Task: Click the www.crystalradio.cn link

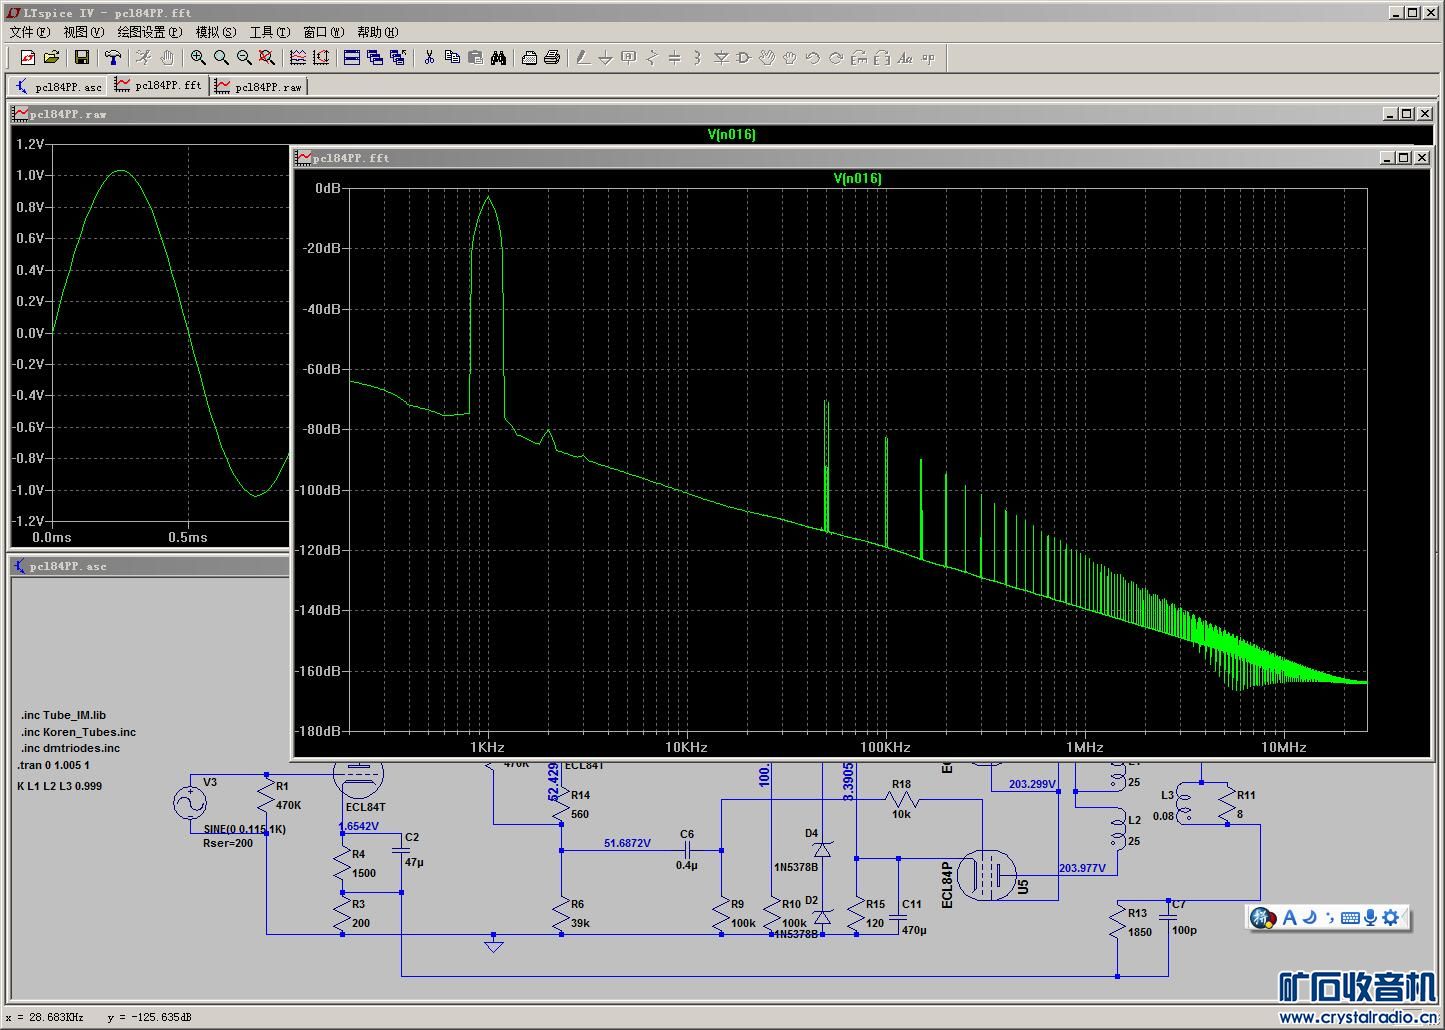Action: click(x=1357, y=1017)
